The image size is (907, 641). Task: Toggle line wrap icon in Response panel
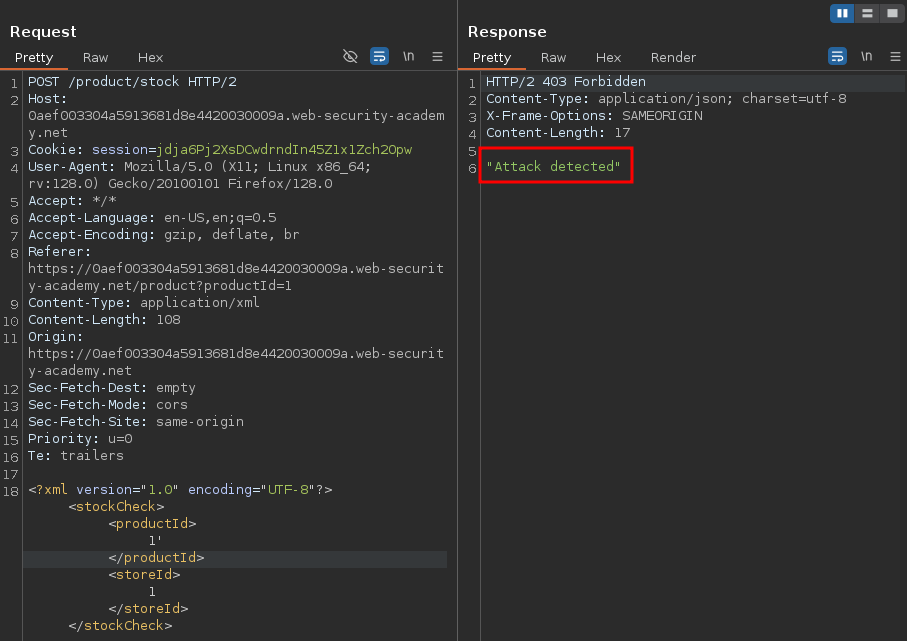click(837, 57)
